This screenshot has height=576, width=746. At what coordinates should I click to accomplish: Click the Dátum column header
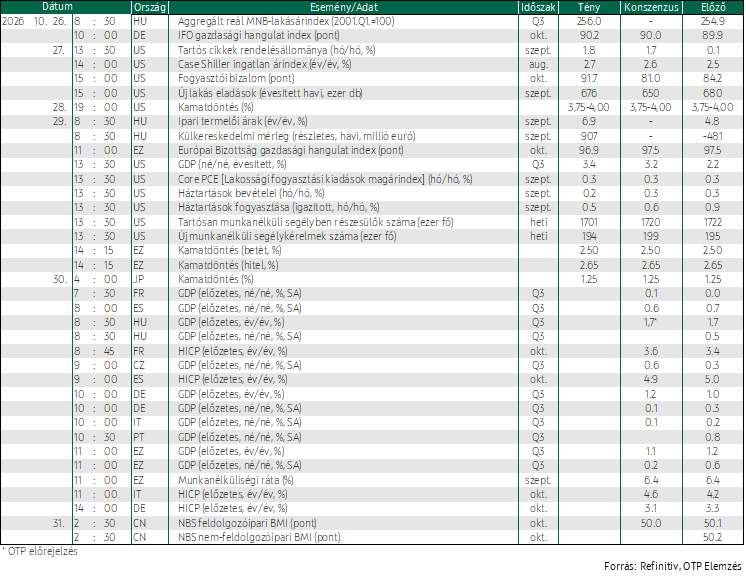(58, 7)
